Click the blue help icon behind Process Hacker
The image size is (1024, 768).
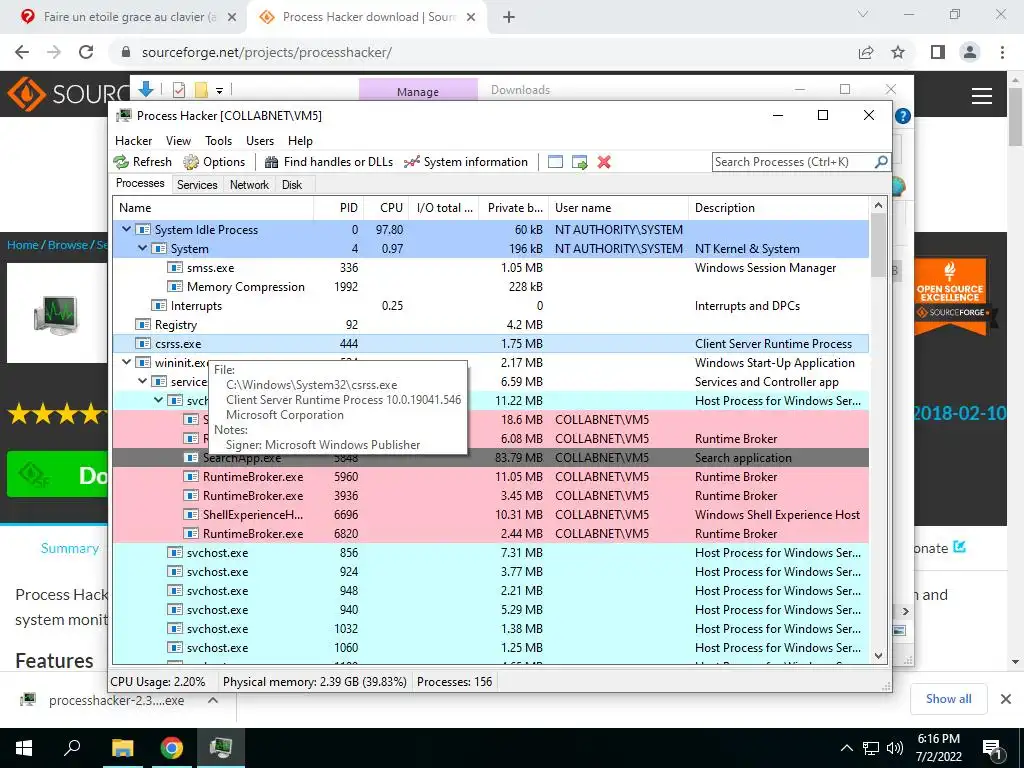(903, 116)
